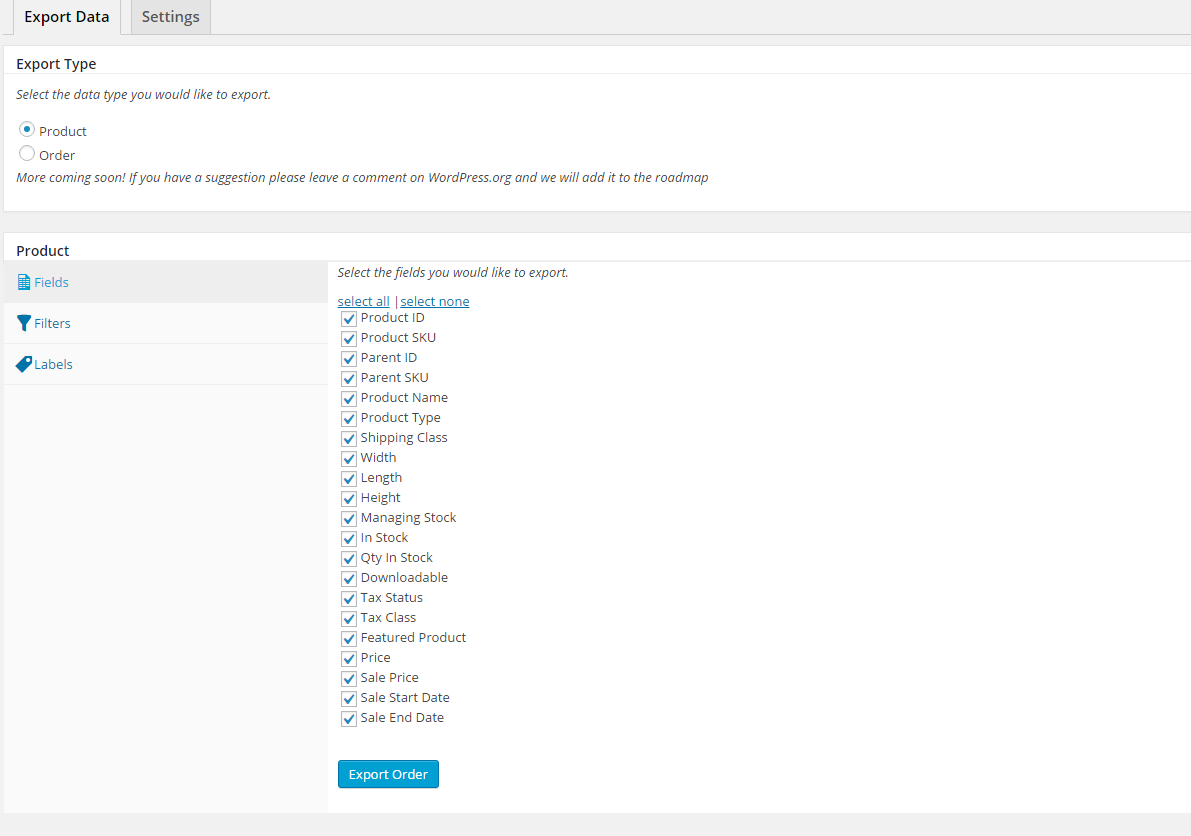Screen dimensions: 1191x836
Task: Click the Fields document icon
Action: pyautogui.click(x=24, y=283)
